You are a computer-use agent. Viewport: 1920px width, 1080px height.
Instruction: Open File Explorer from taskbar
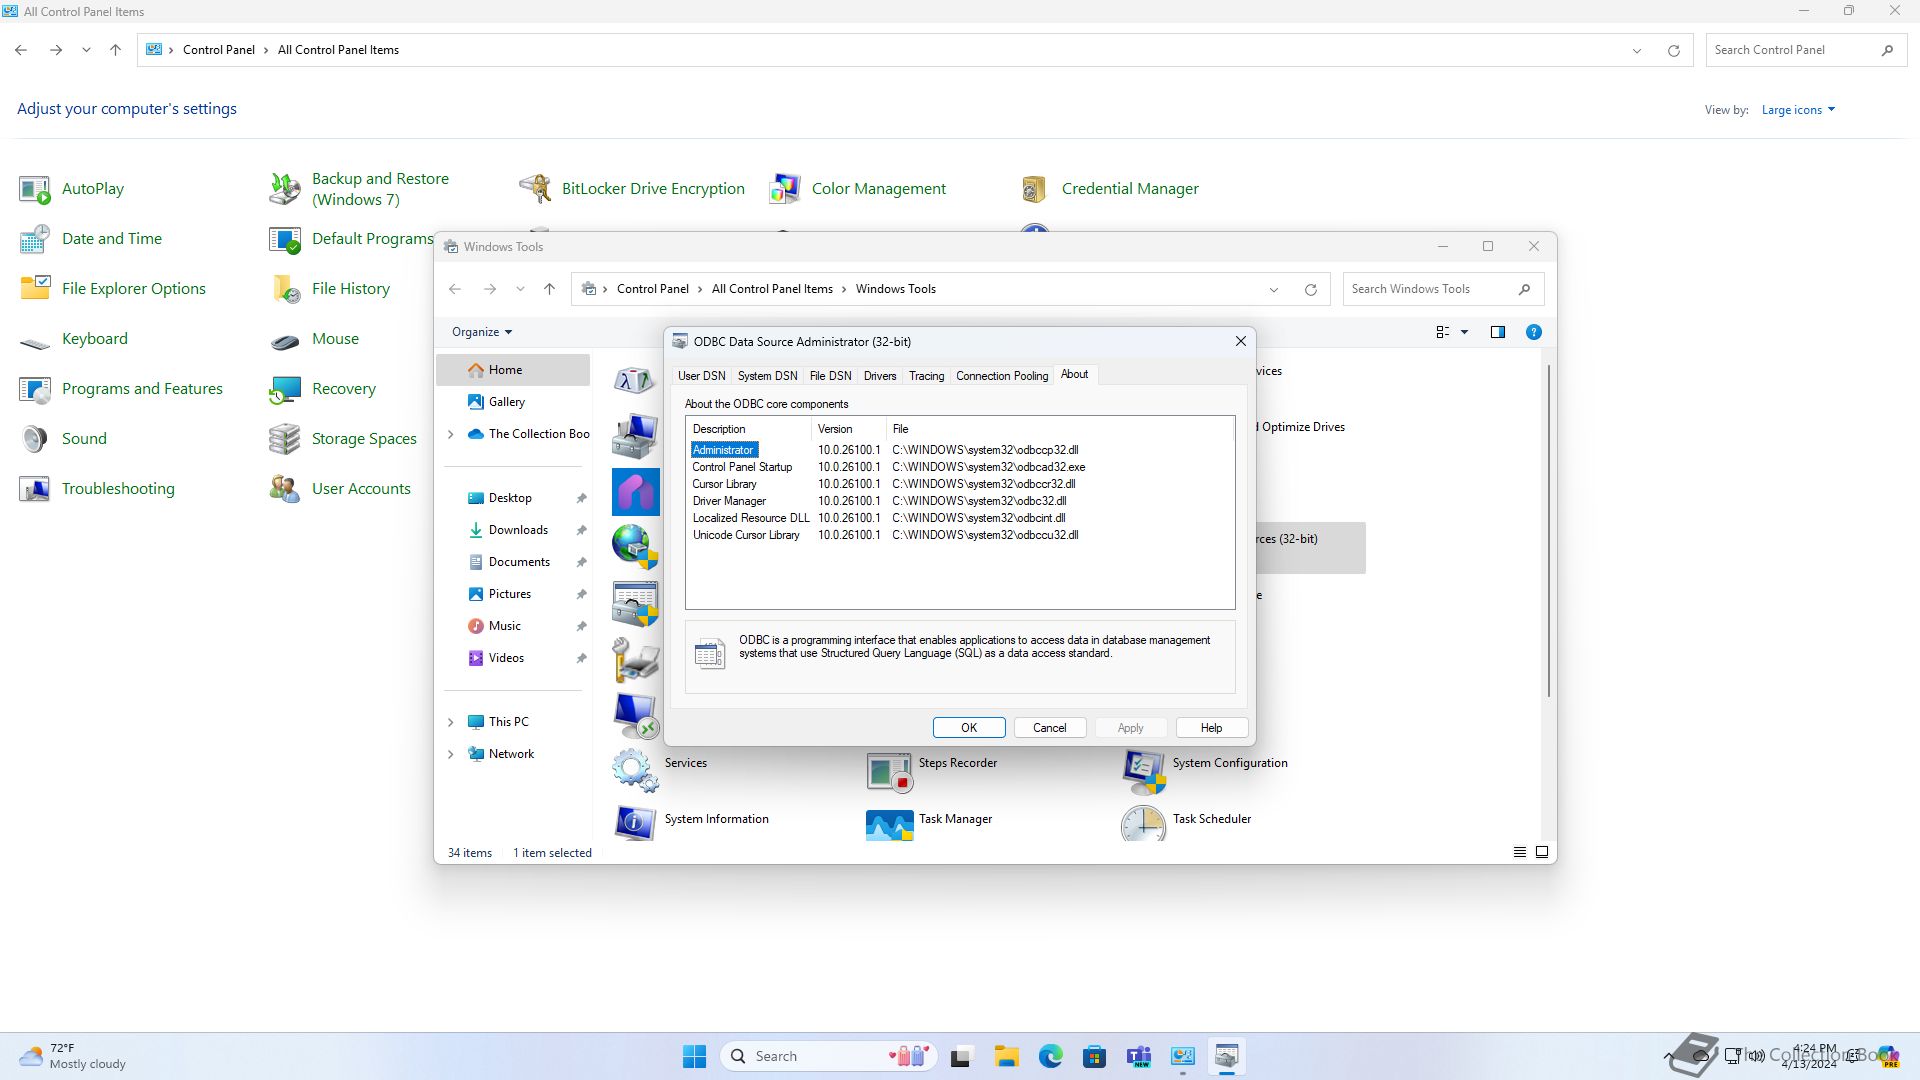click(1006, 1056)
